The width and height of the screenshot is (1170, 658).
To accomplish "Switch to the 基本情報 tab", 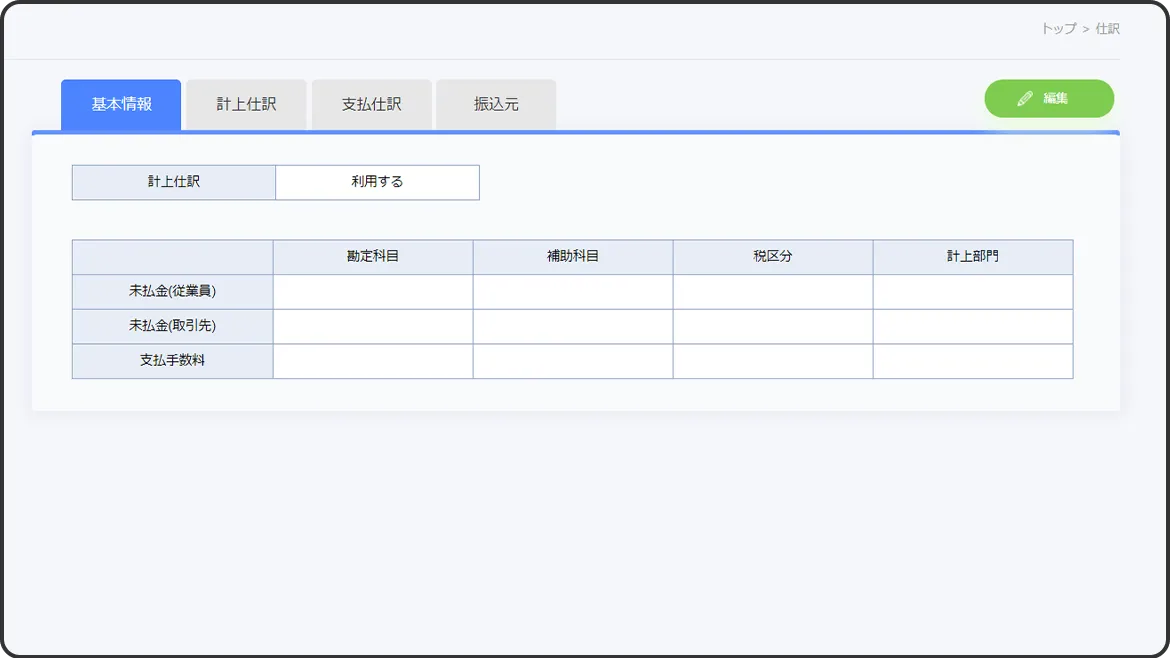I will (x=121, y=104).
